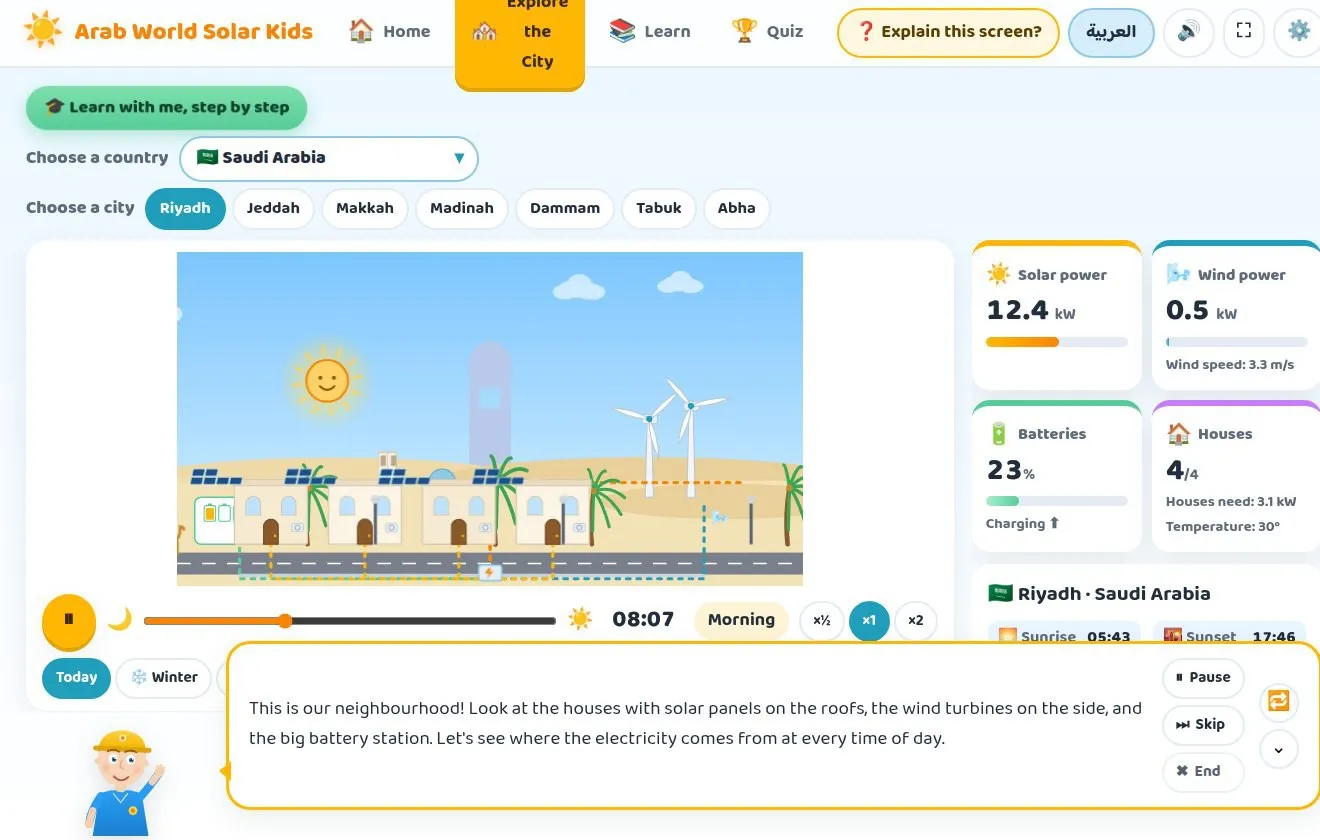Click Explain this screen button
1320x840 pixels.
948,32
